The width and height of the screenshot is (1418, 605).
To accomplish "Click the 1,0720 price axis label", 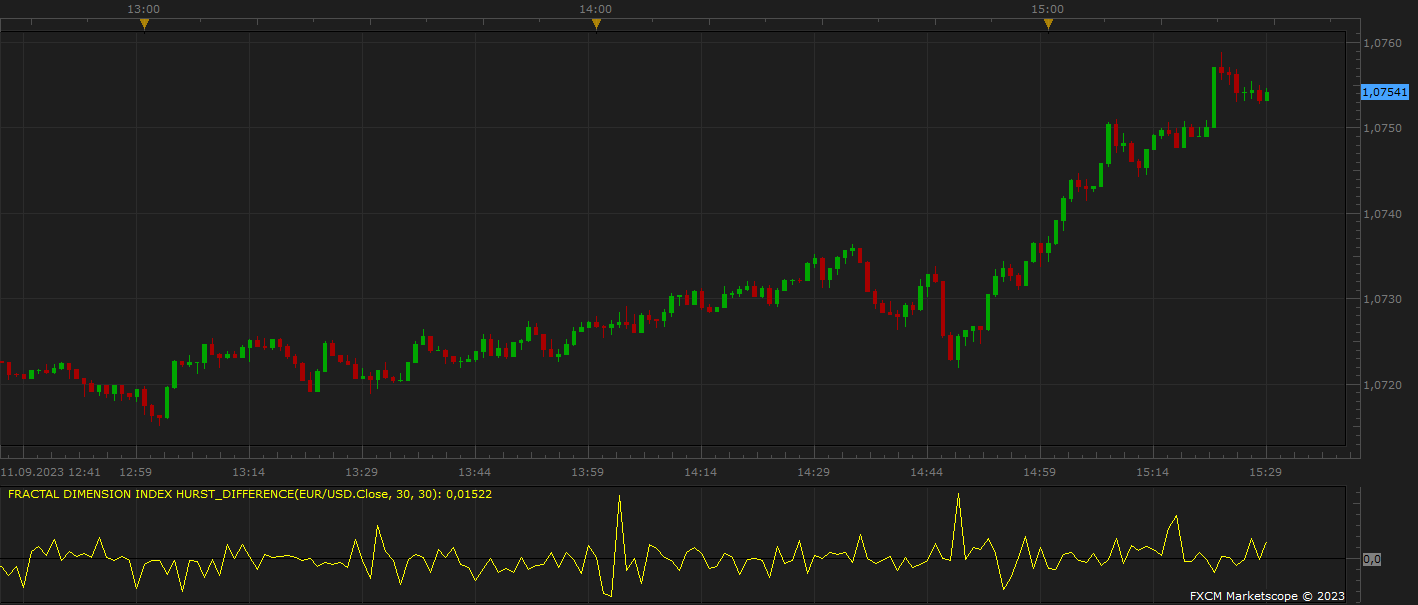I will click(x=1383, y=385).
